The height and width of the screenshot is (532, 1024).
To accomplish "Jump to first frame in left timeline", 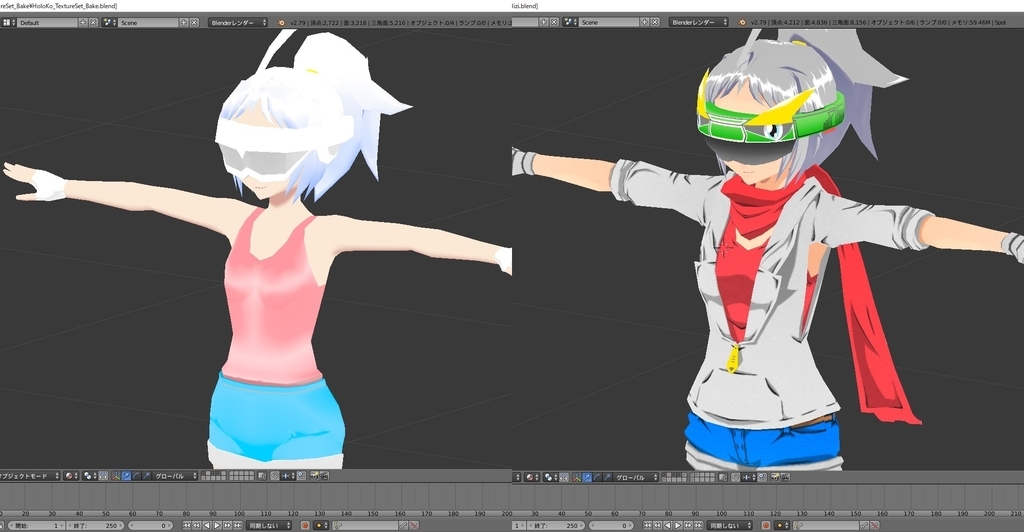I will click(x=186, y=525).
